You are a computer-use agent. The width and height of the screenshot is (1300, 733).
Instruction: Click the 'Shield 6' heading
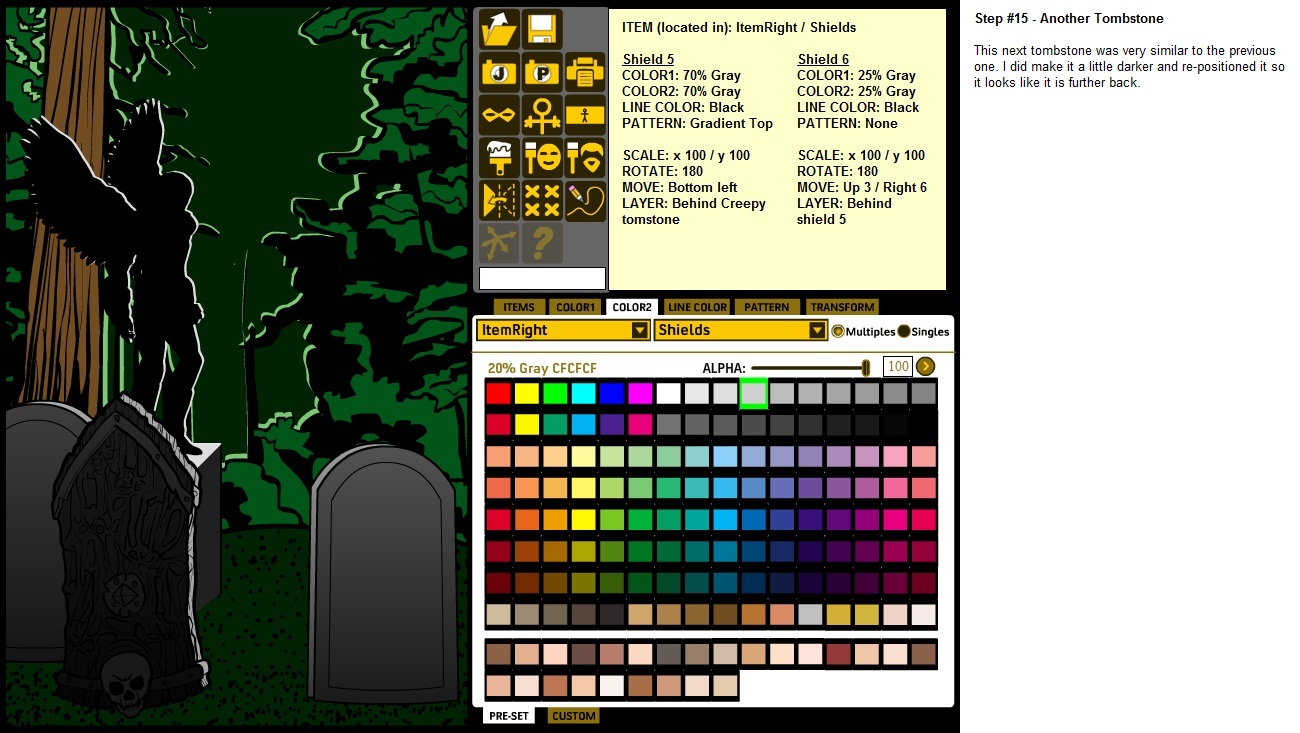[x=823, y=60]
